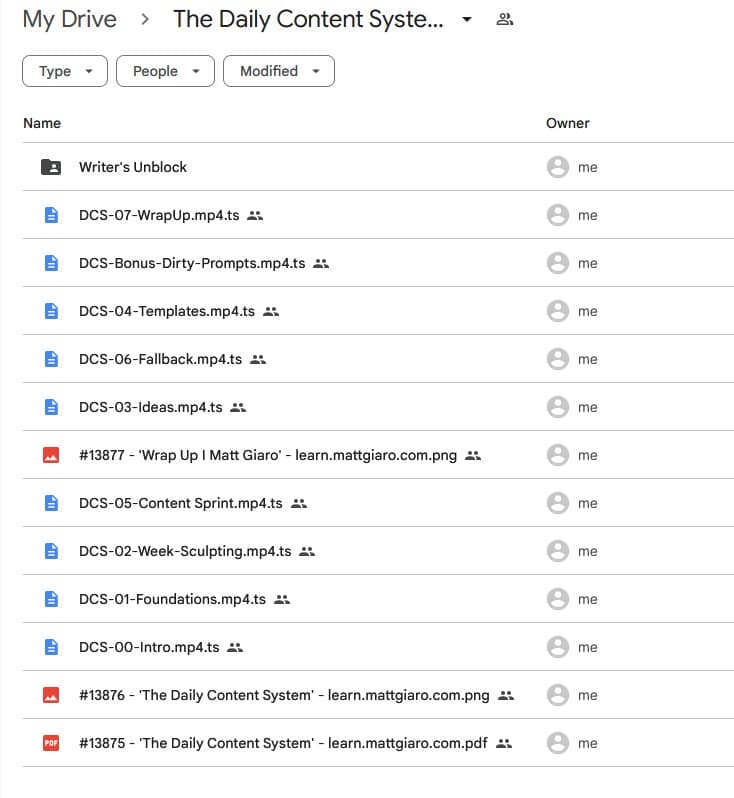734x798 pixels.
Task: Click the Writer's Unblock folder icon
Action: coord(51,167)
